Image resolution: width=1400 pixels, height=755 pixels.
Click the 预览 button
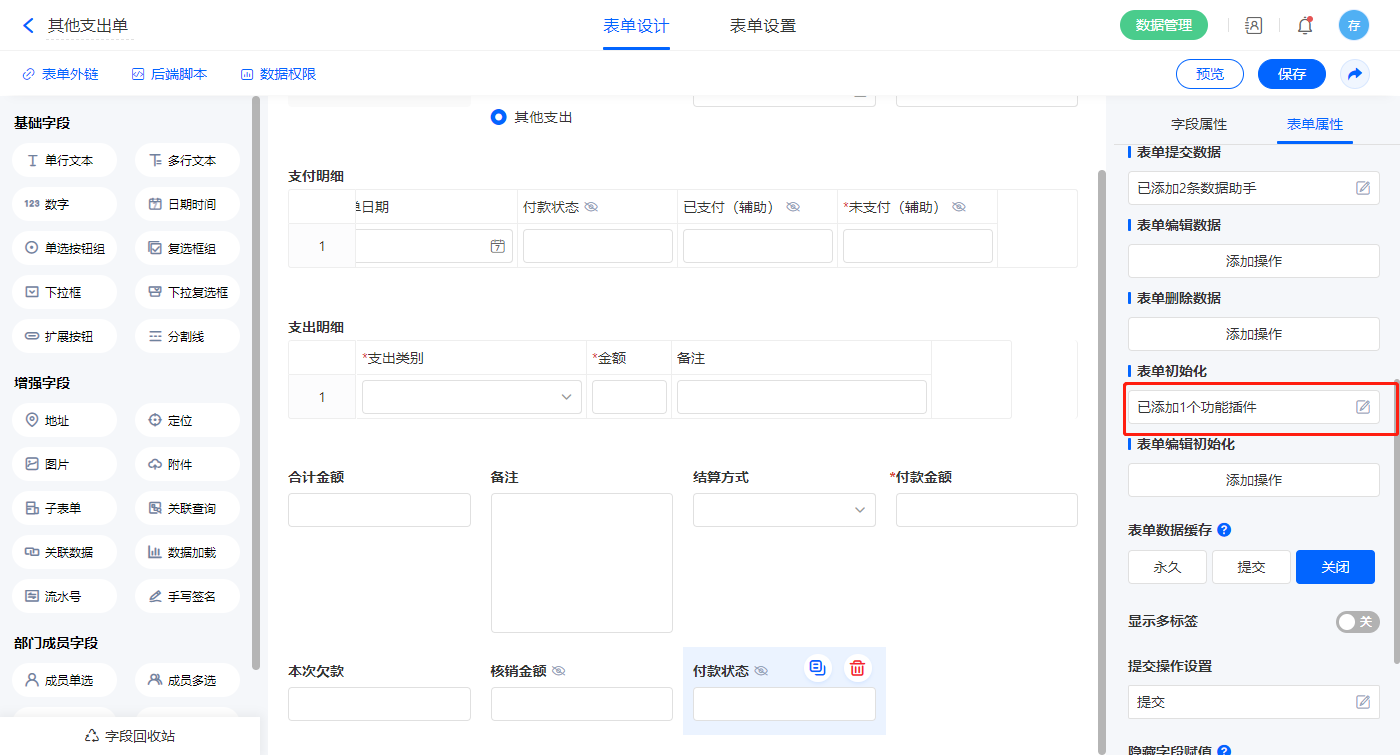coord(1209,74)
